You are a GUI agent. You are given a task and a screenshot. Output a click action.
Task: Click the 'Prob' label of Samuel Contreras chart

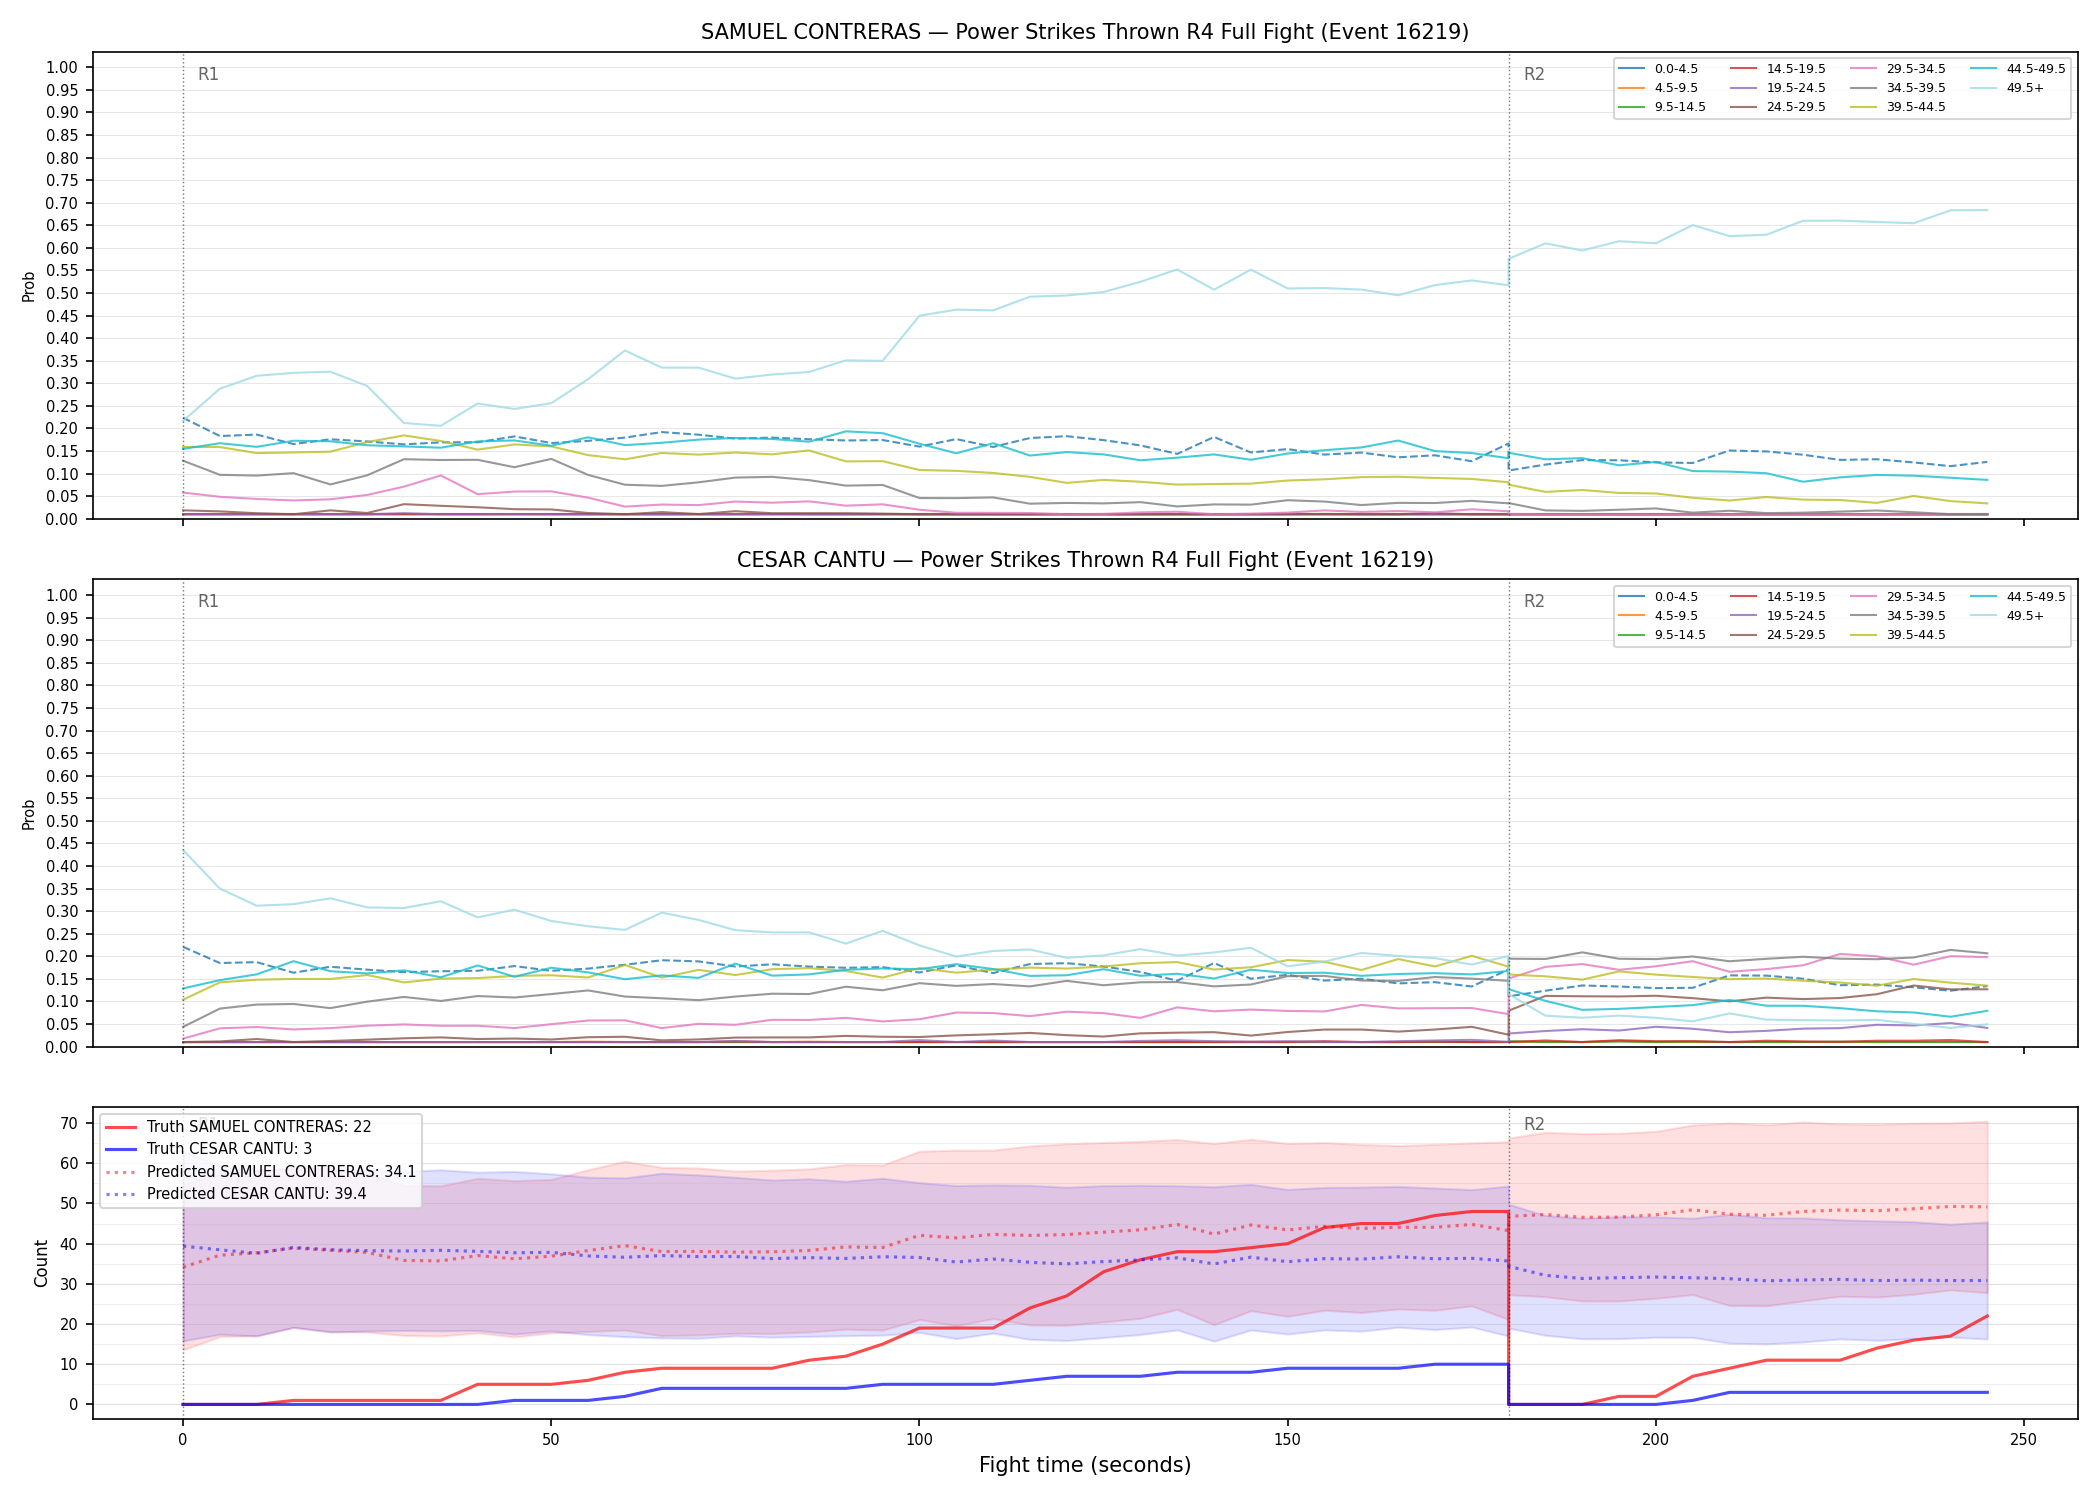click(29, 286)
